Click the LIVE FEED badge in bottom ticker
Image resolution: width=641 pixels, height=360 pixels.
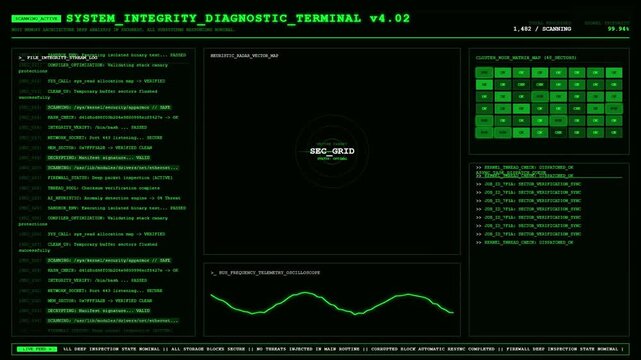tap(36, 349)
